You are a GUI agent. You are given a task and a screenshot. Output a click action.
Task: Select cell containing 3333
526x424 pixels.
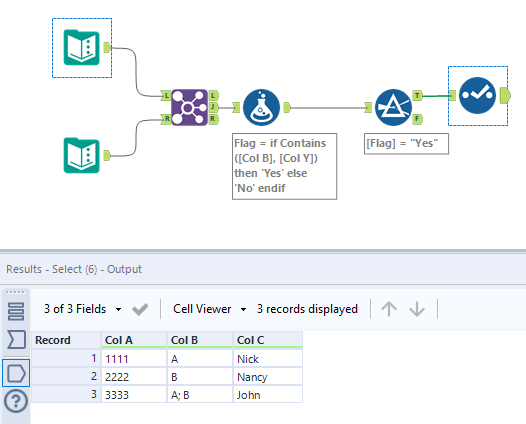pyautogui.click(x=134, y=394)
